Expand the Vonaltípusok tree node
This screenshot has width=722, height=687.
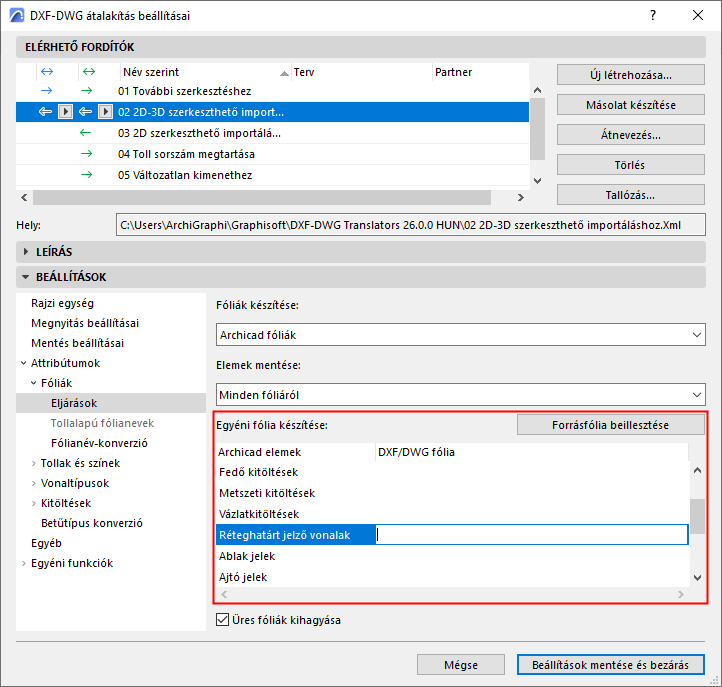click(x=34, y=483)
